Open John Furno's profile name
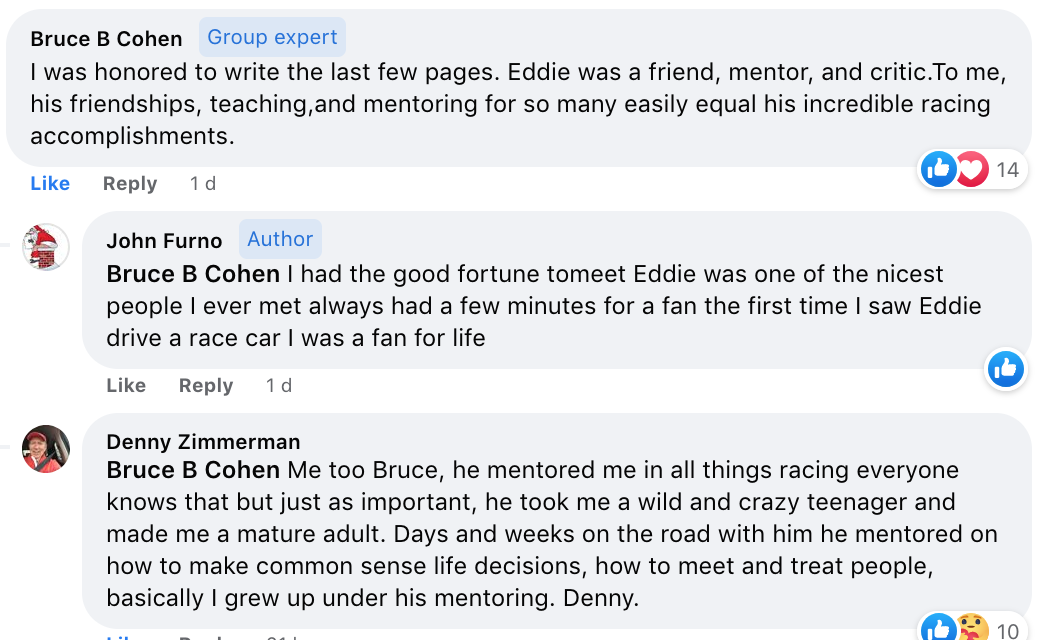The image size is (1040, 640). click(x=164, y=241)
